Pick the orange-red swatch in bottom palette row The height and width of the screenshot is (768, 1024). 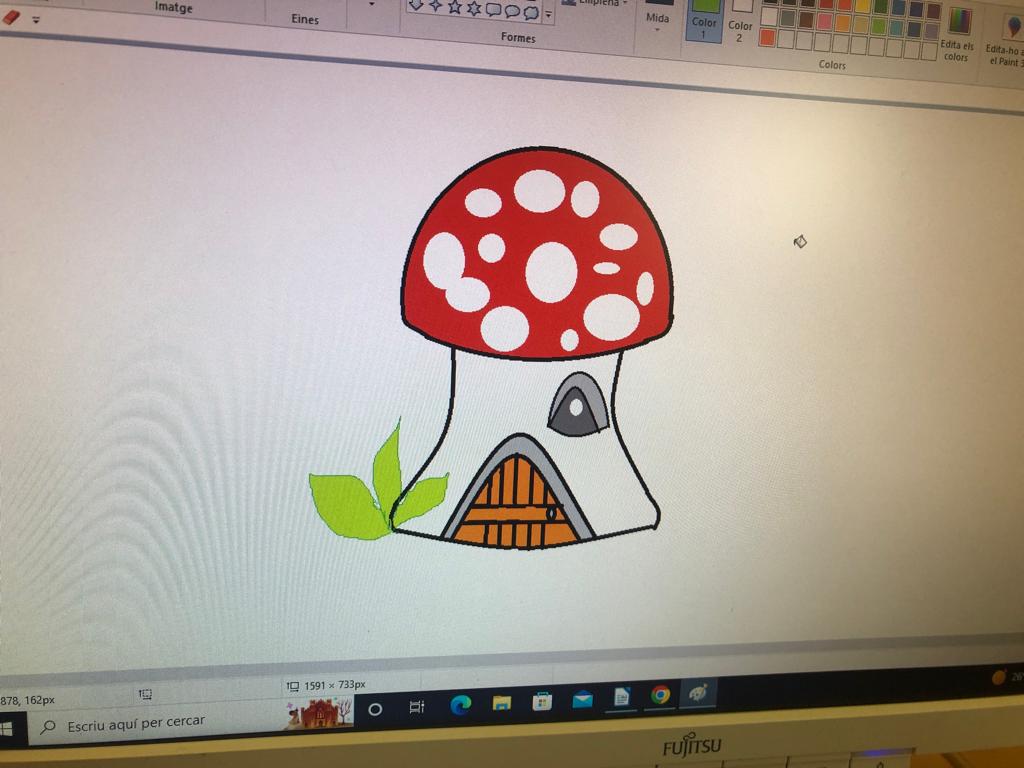[x=767, y=38]
